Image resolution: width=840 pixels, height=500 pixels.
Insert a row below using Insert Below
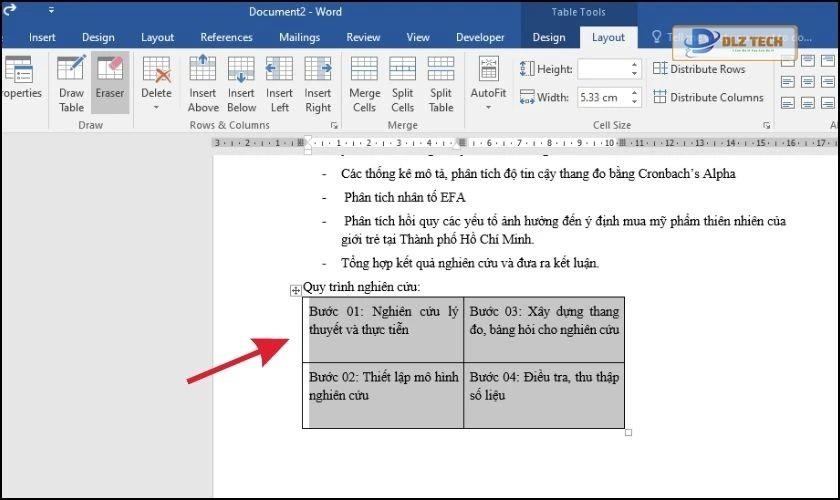pos(241,83)
